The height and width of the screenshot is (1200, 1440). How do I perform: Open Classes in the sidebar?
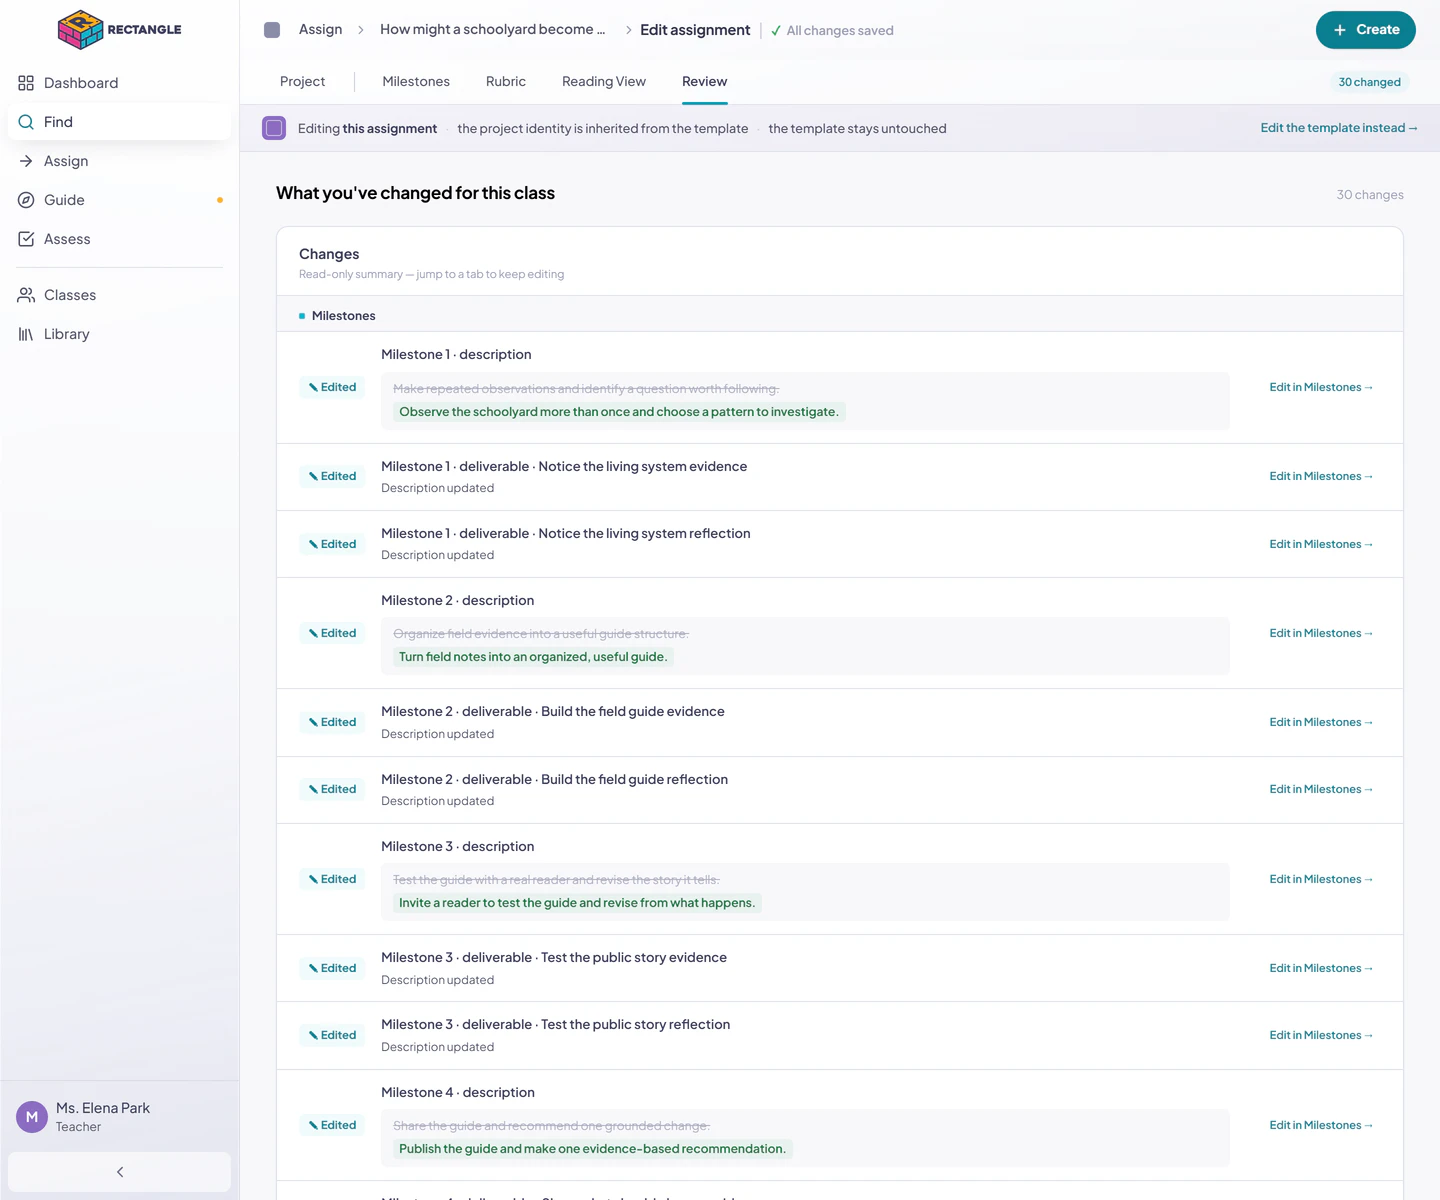click(119, 295)
